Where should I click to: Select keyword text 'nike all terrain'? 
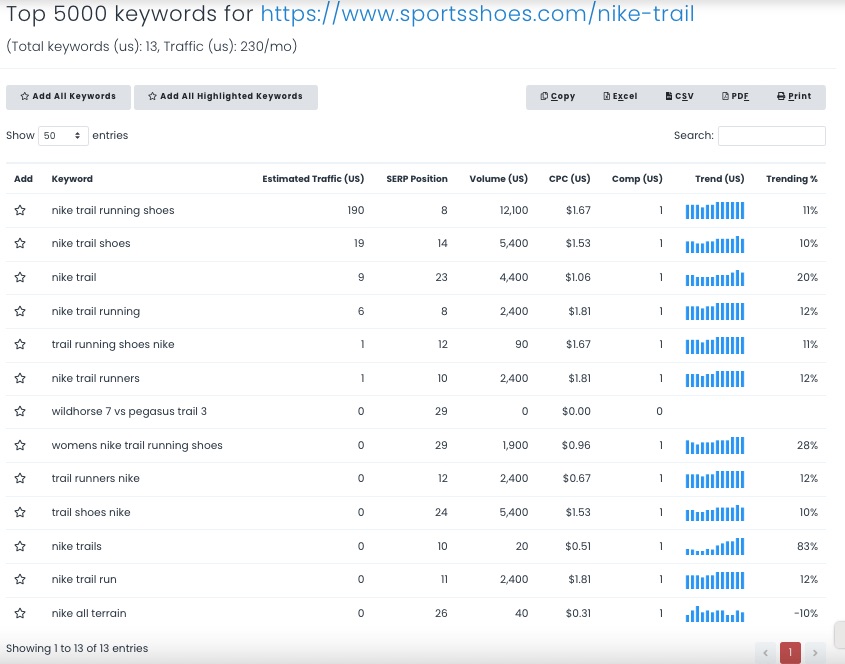pos(89,613)
